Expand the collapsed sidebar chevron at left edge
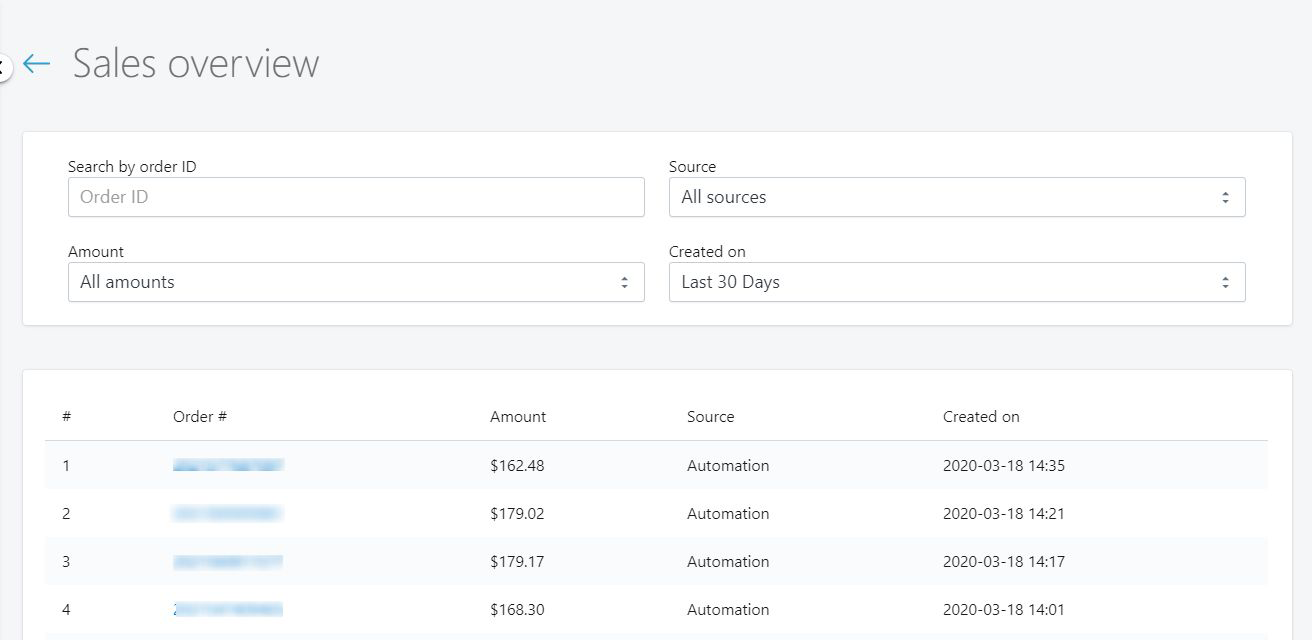Image resolution: width=1312 pixels, height=640 pixels. [4, 67]
